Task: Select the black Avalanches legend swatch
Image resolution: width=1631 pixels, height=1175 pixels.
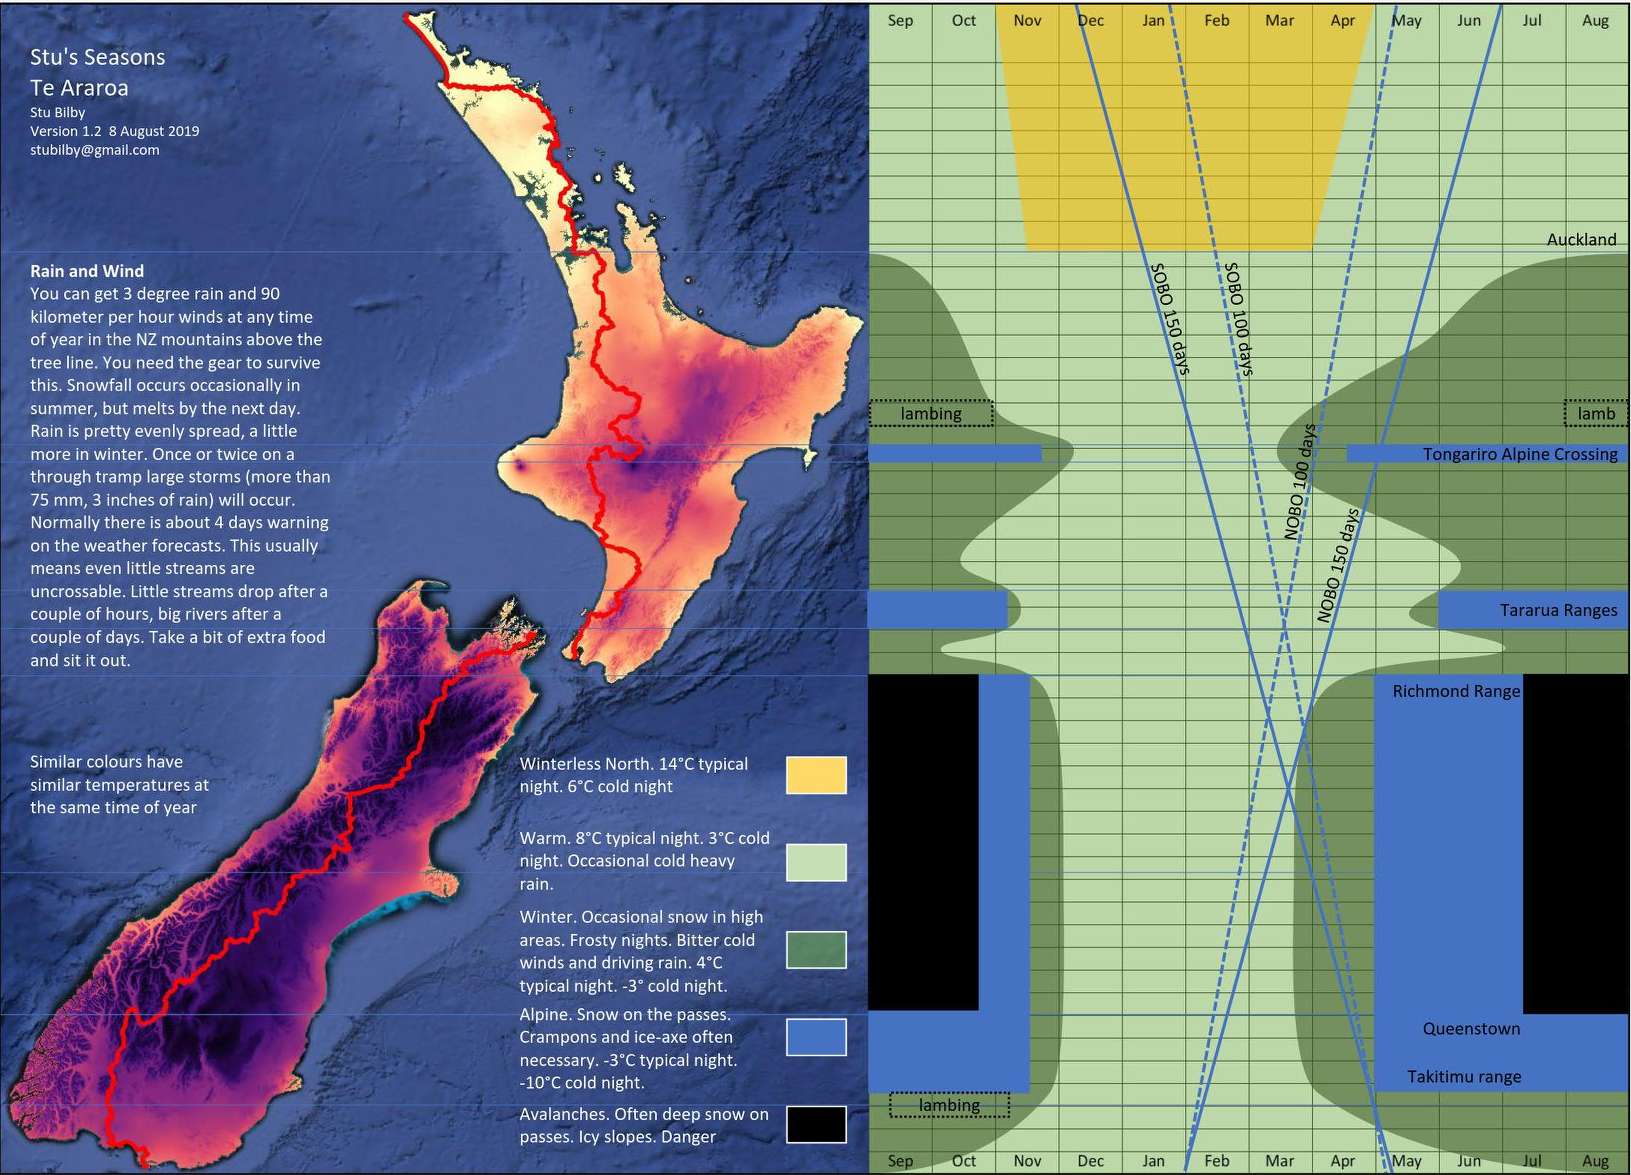Action: coord(816,1124)
